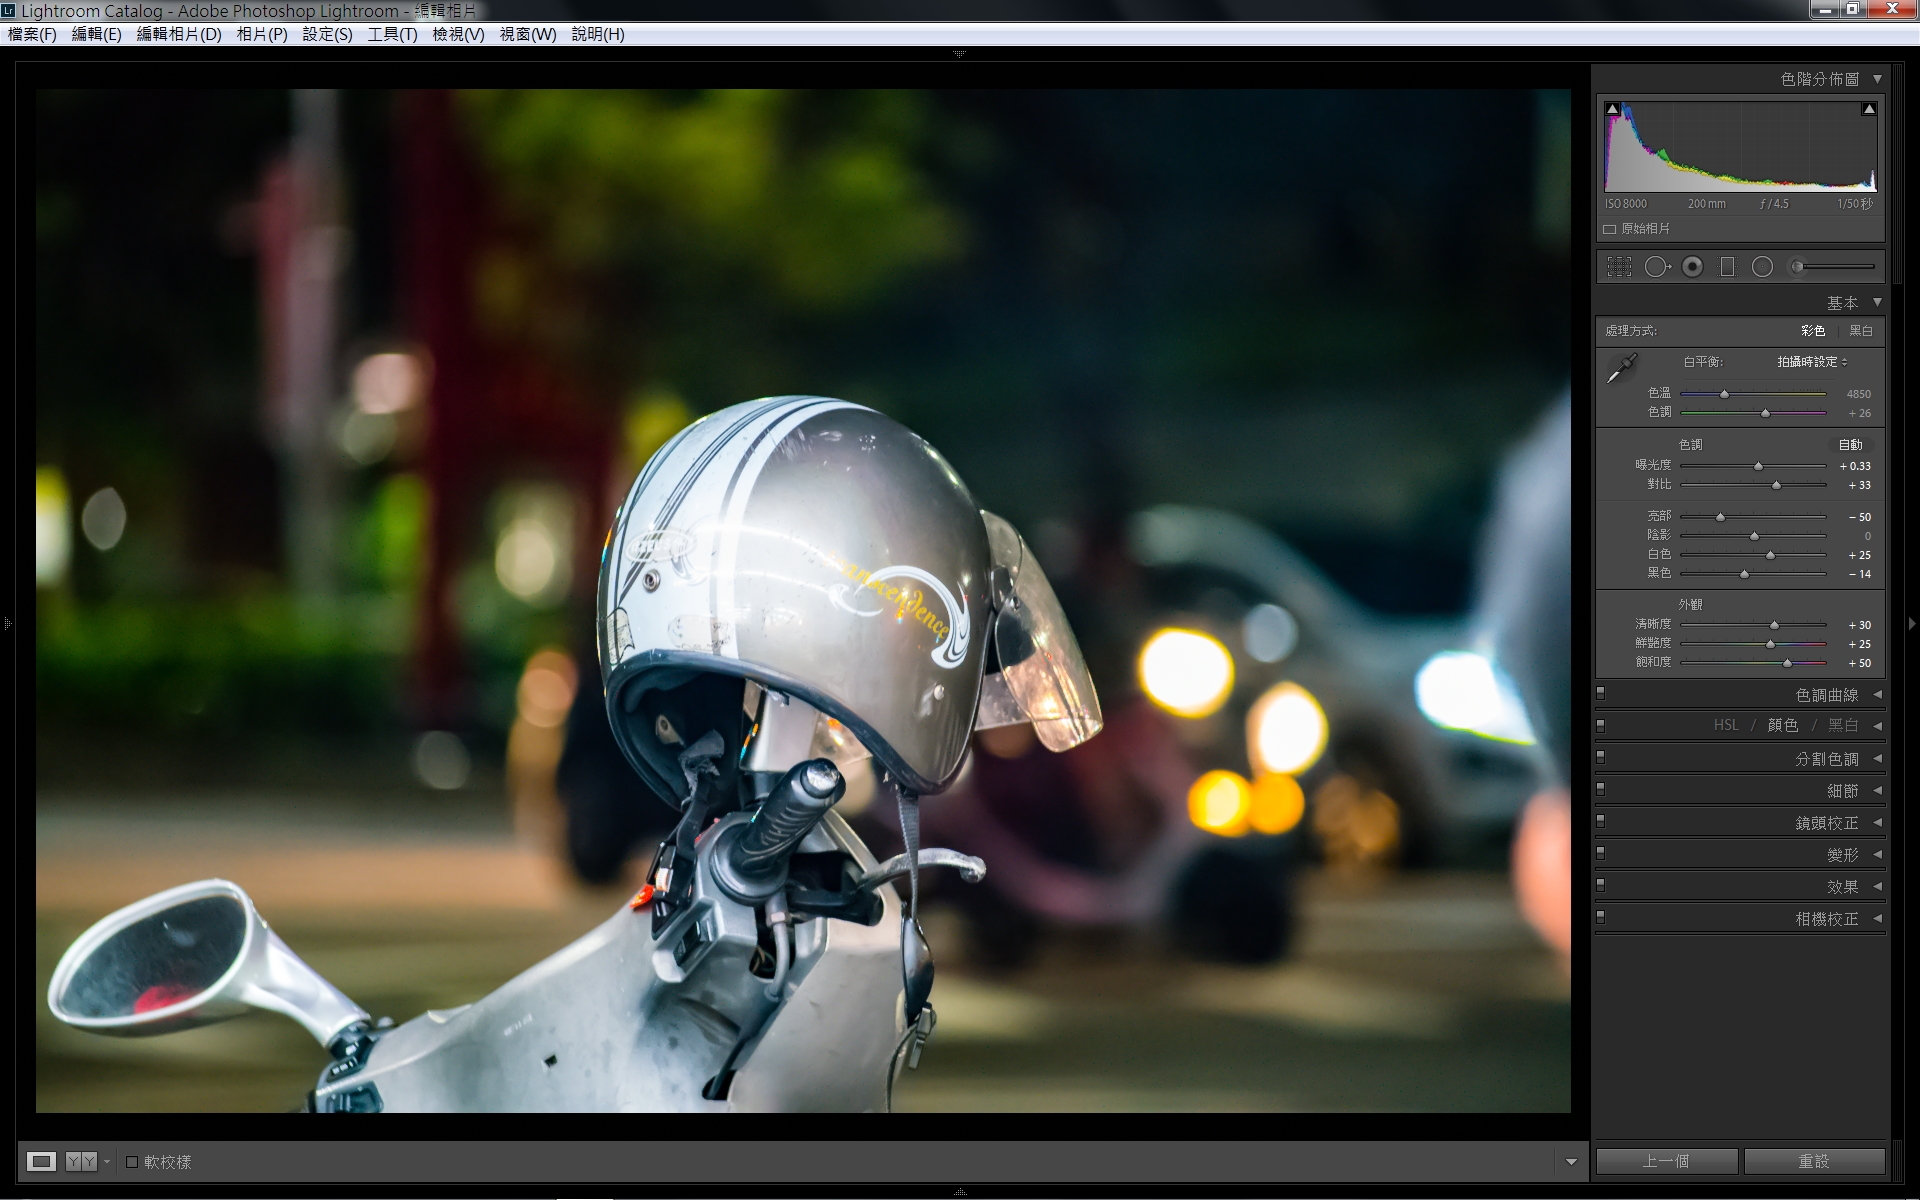1920x1200 pixels.
Task: Activate the Red Eye Correction tool
Action: pos(1692,267)
